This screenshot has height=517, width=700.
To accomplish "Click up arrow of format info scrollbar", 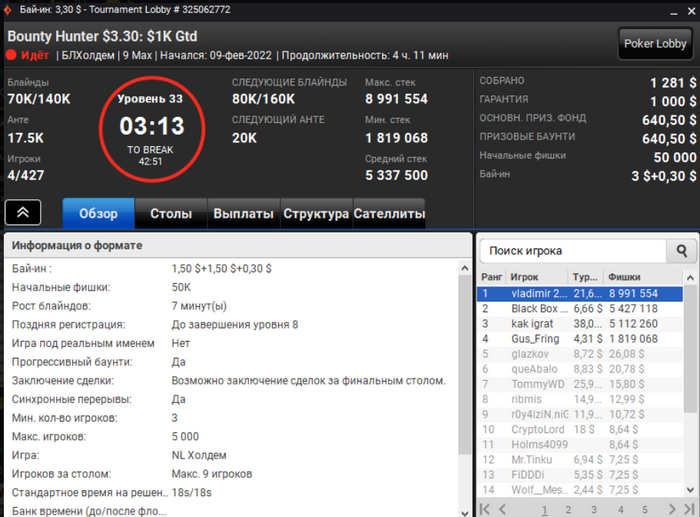I will point(465,268).
